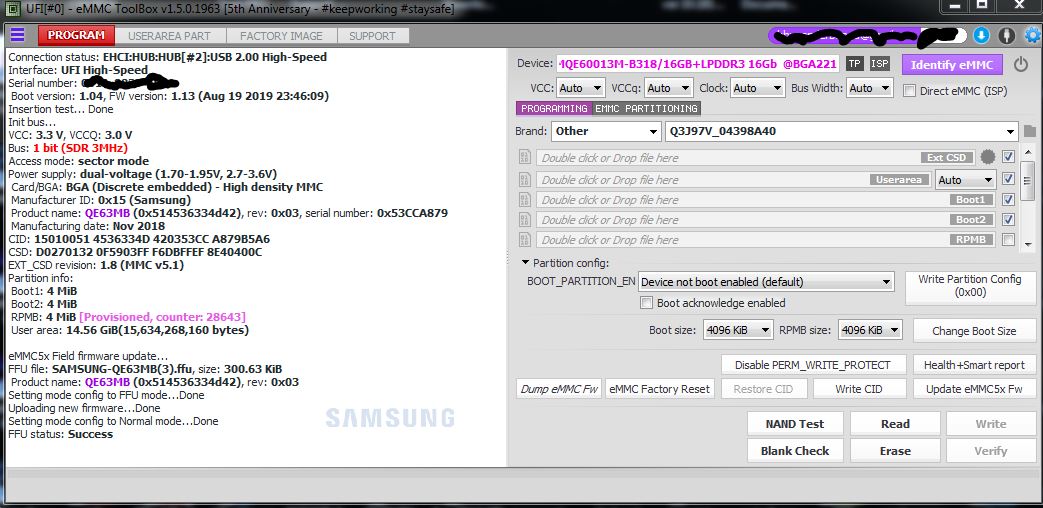Screen dimensions: 1043x508
Task: Click the gray gear icon on Ext CSD row
Action: pos(988,157)
